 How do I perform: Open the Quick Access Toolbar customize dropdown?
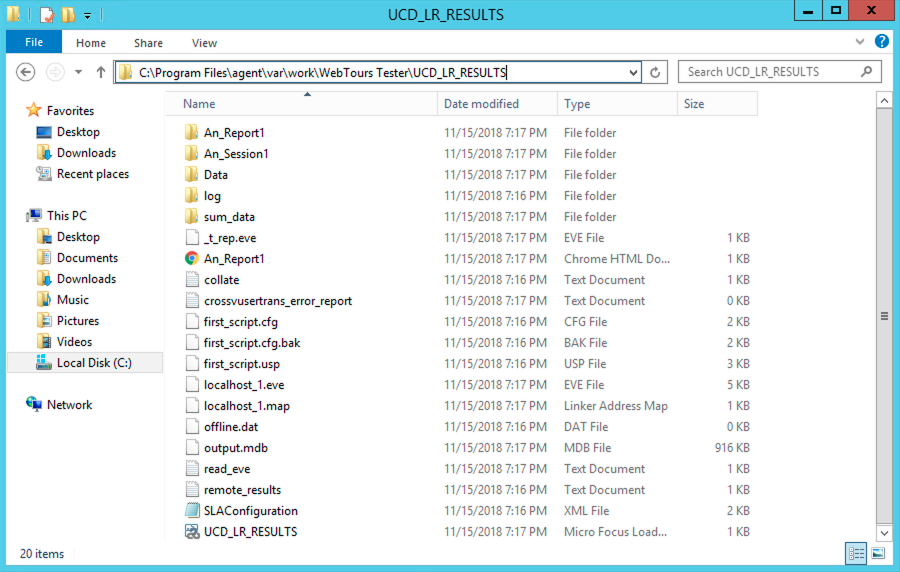pos(88,15)
